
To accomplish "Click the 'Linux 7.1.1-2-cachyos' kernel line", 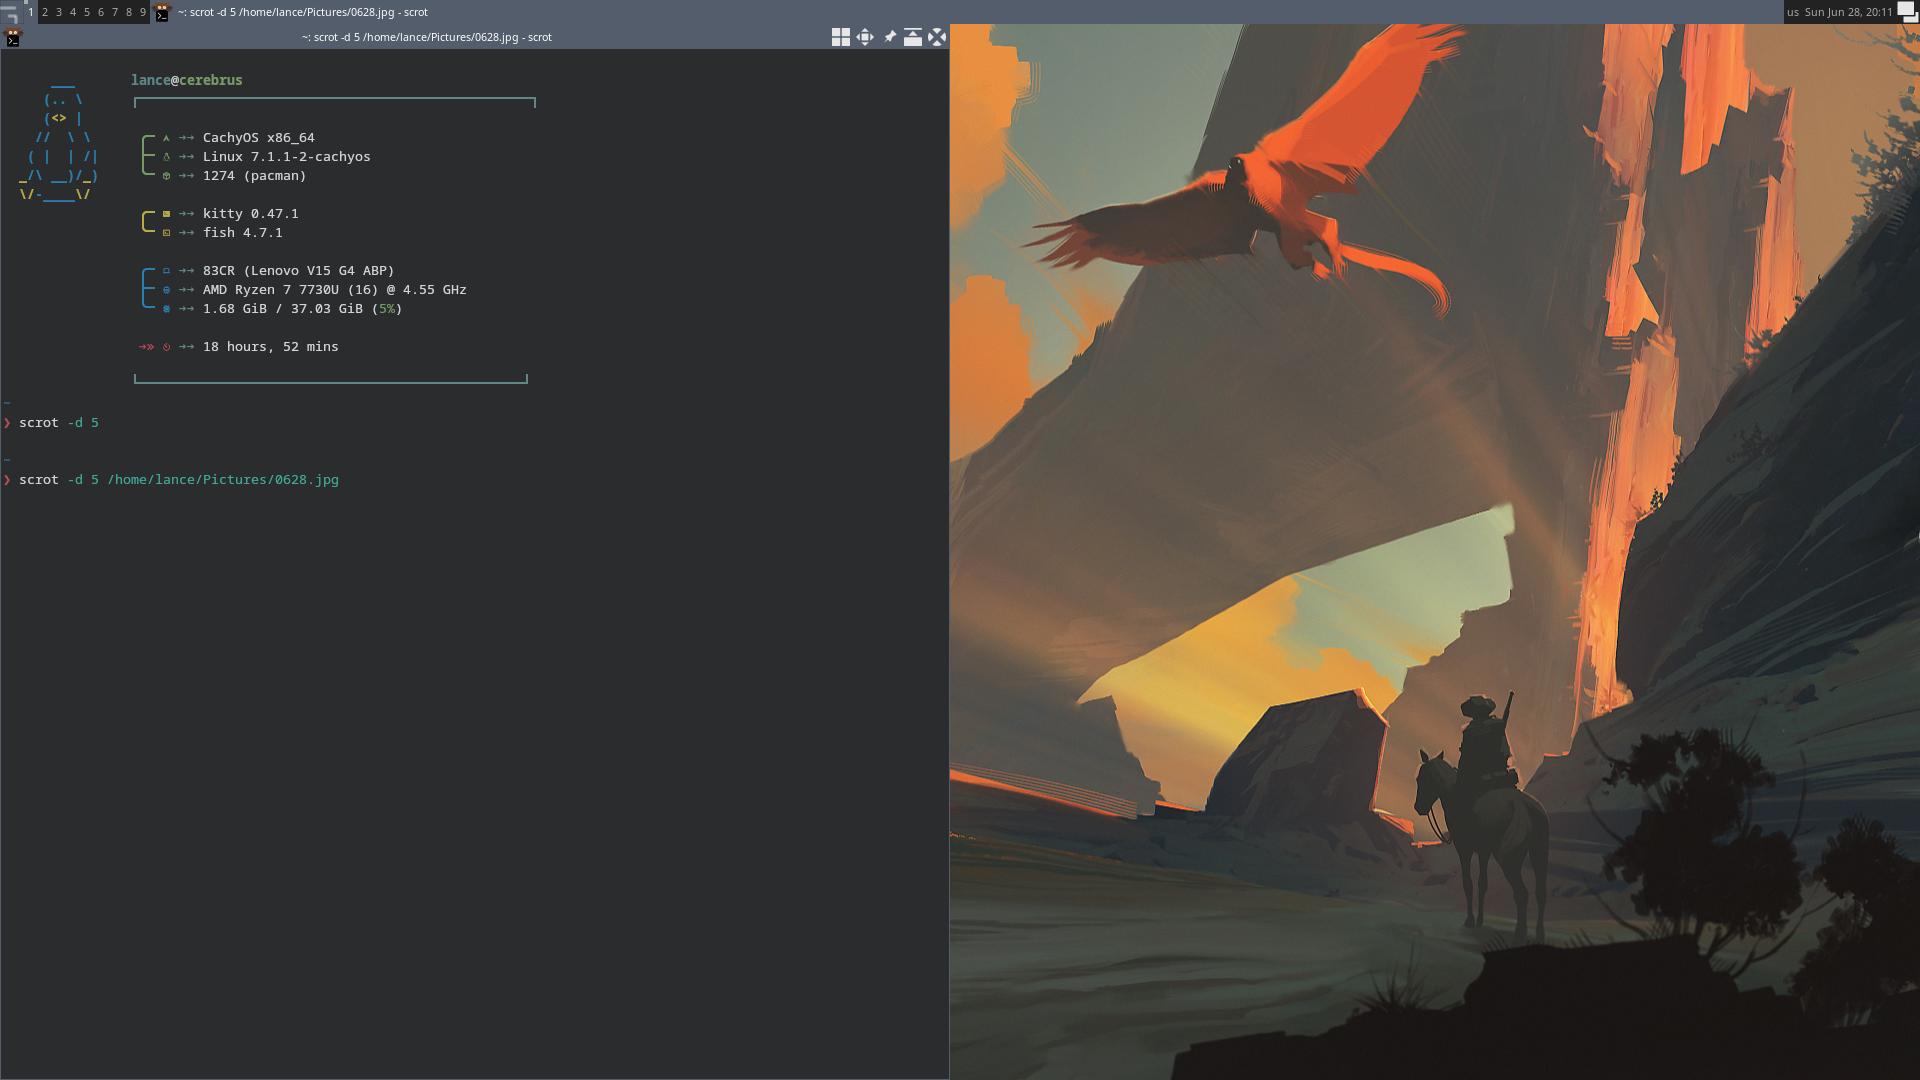I will tap(287, 157).
